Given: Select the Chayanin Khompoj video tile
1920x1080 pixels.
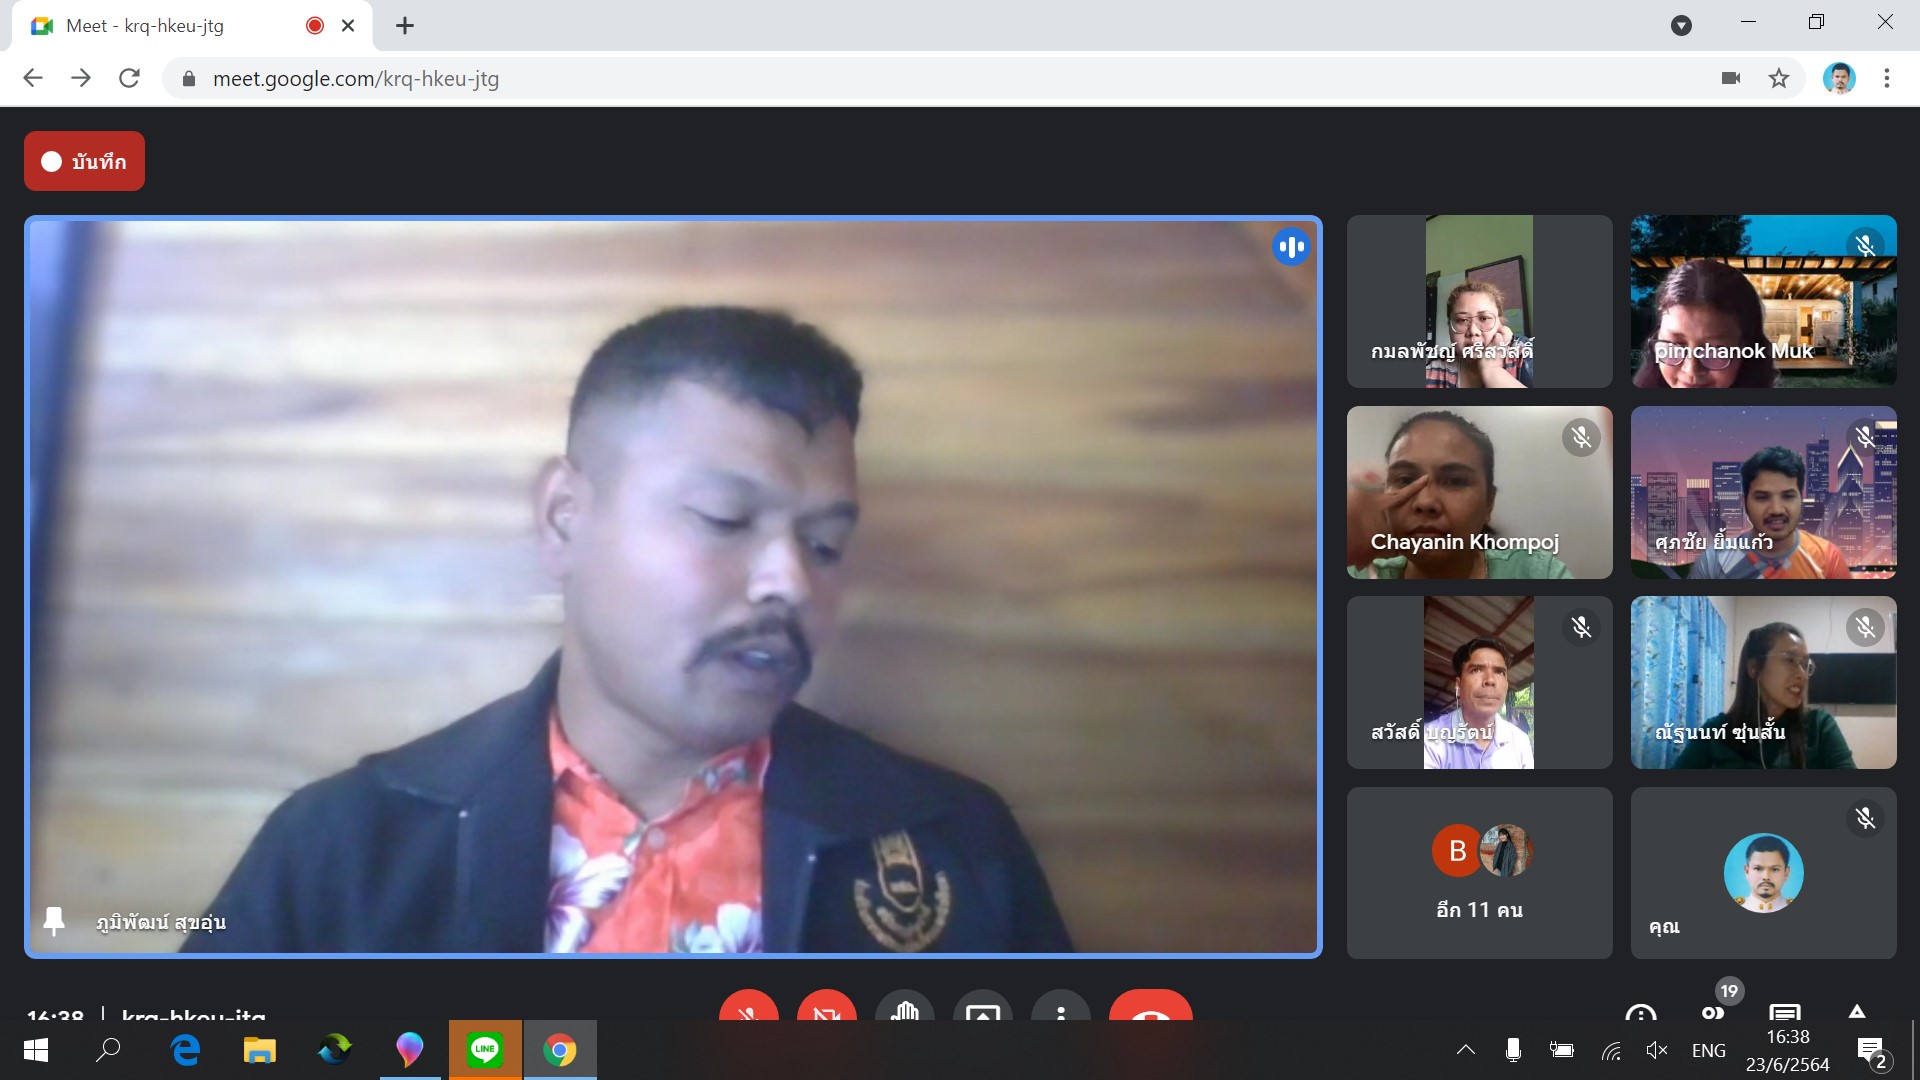Looking at the screenshot, I should (x=1479, y=492).
